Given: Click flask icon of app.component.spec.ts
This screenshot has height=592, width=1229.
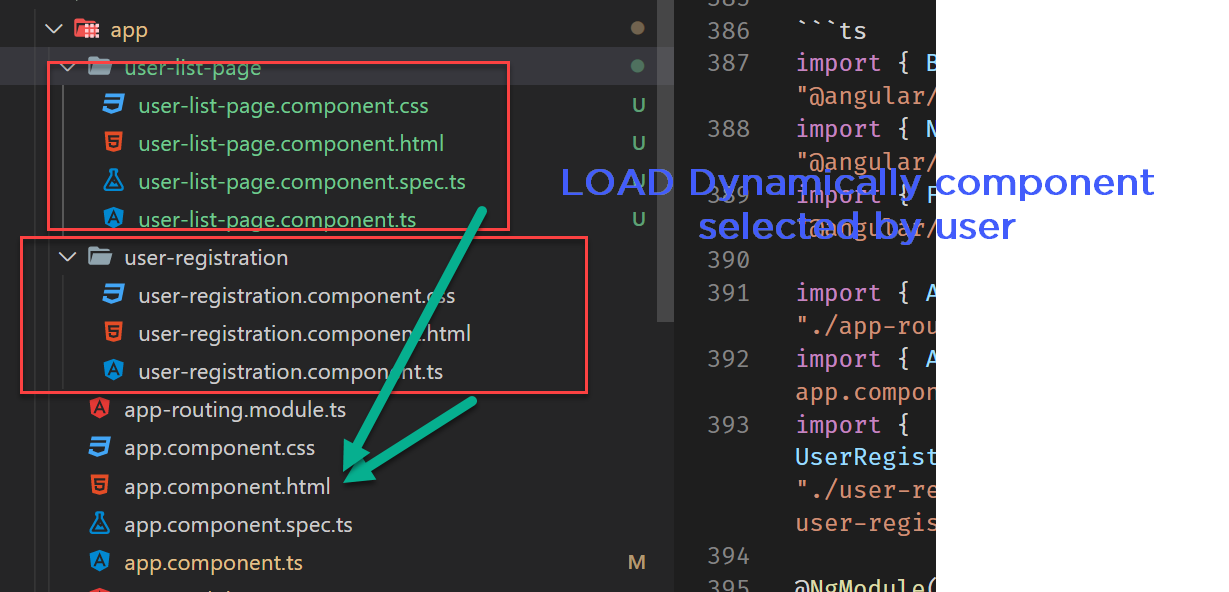Looking at the screenshot, I should 99,523.
